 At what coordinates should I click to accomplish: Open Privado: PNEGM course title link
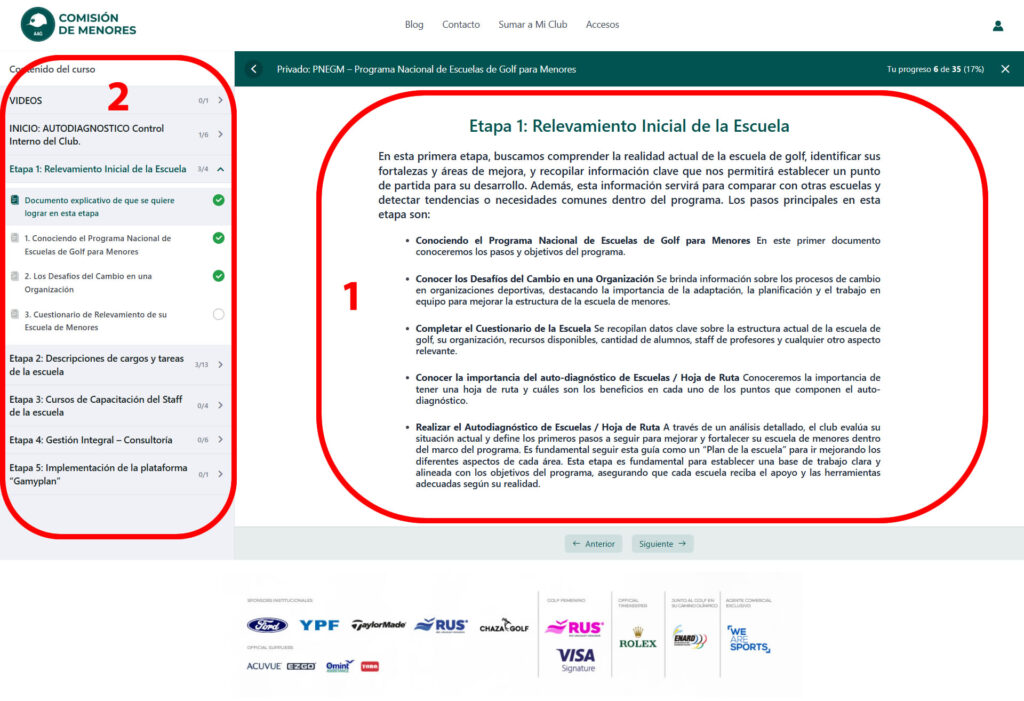tap(426, 69)
